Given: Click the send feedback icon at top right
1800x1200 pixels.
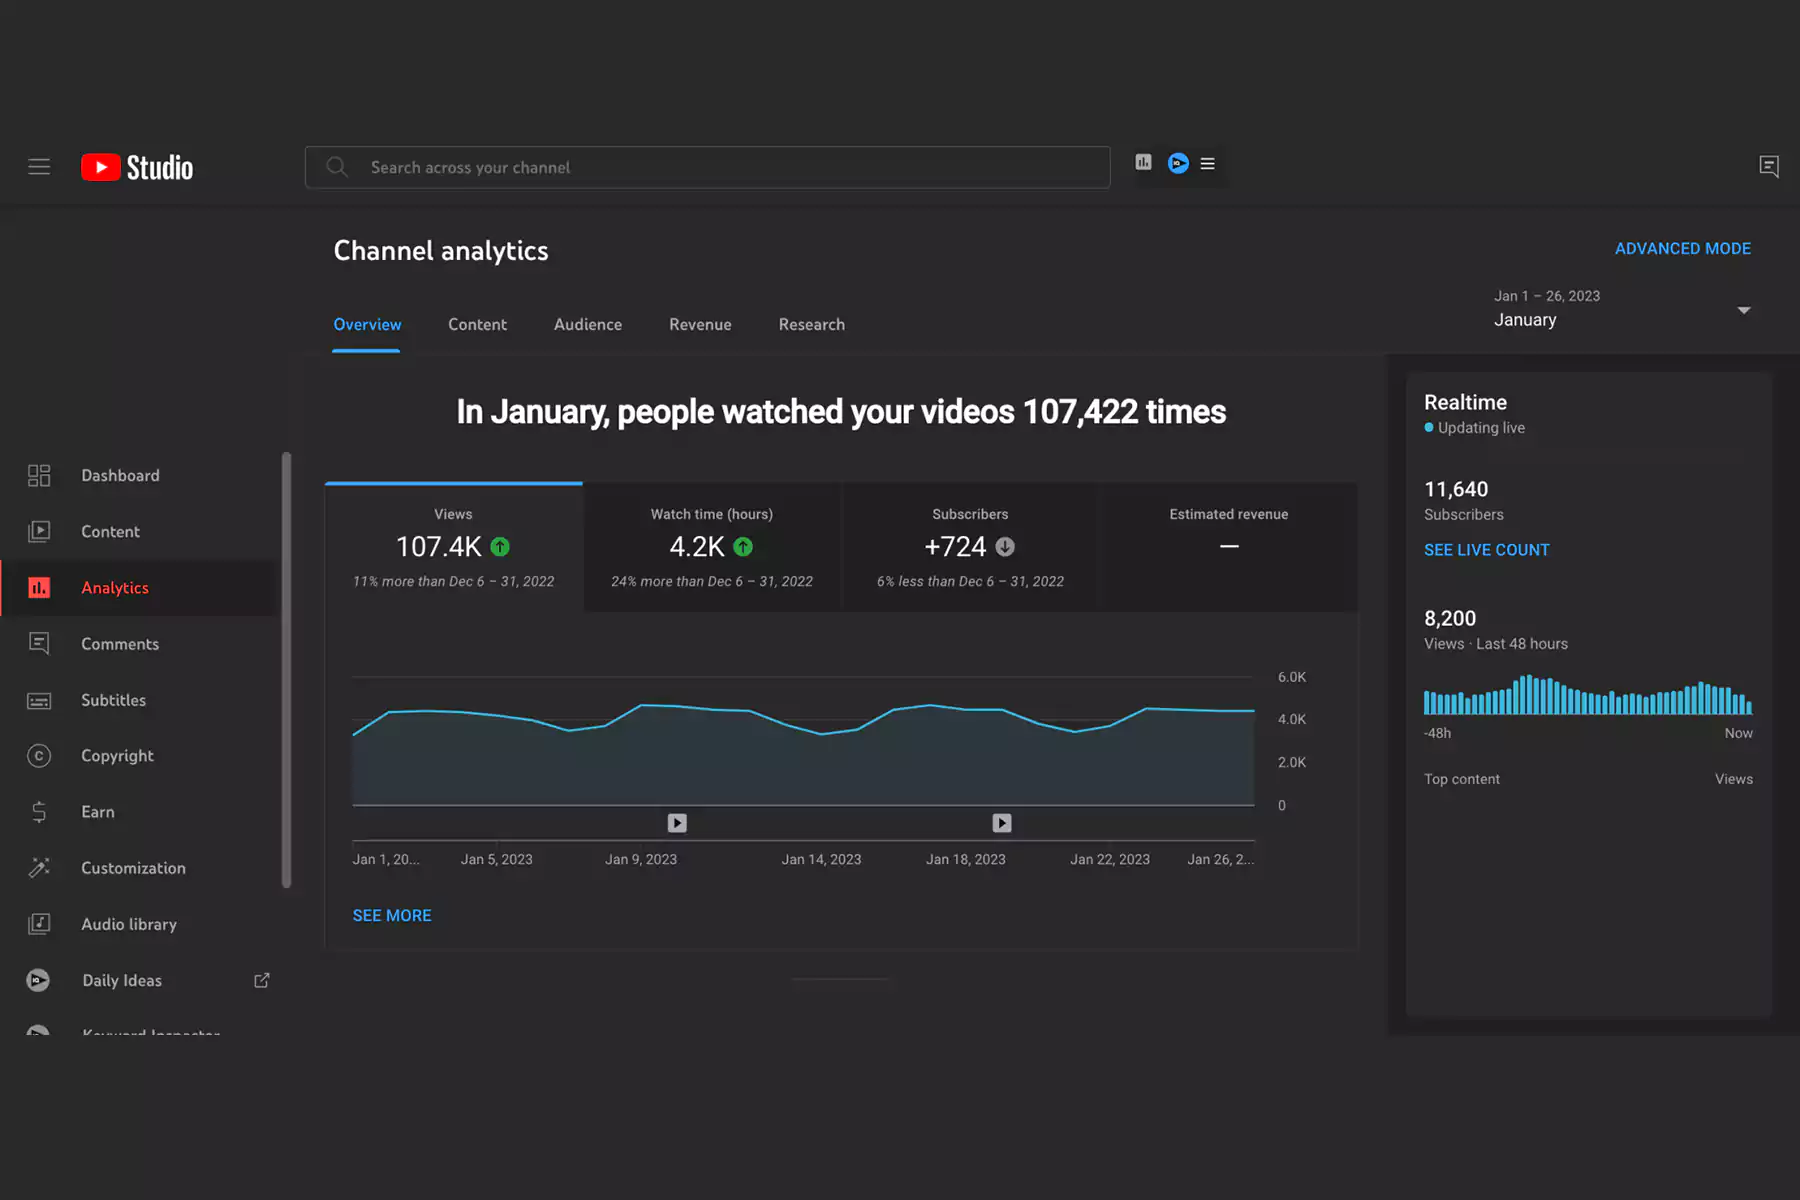Looking at the screenshot, I should 1768,166.
